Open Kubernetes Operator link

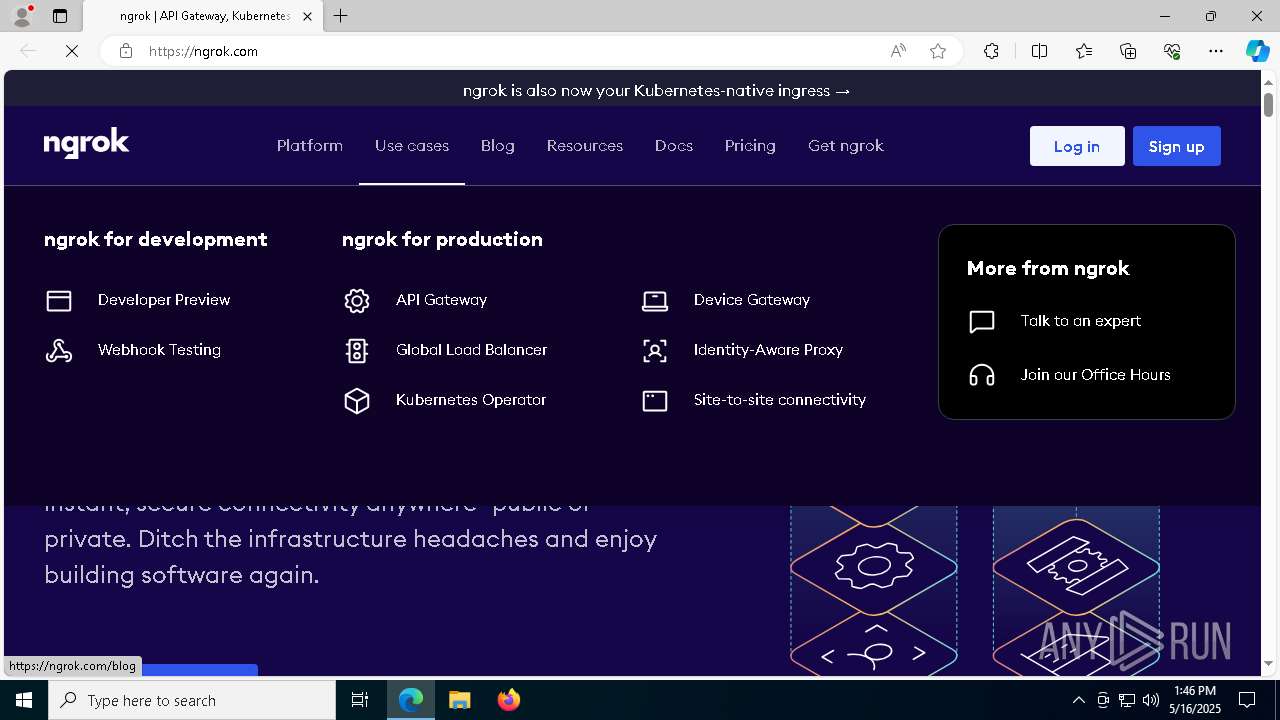tap(471, 400)
